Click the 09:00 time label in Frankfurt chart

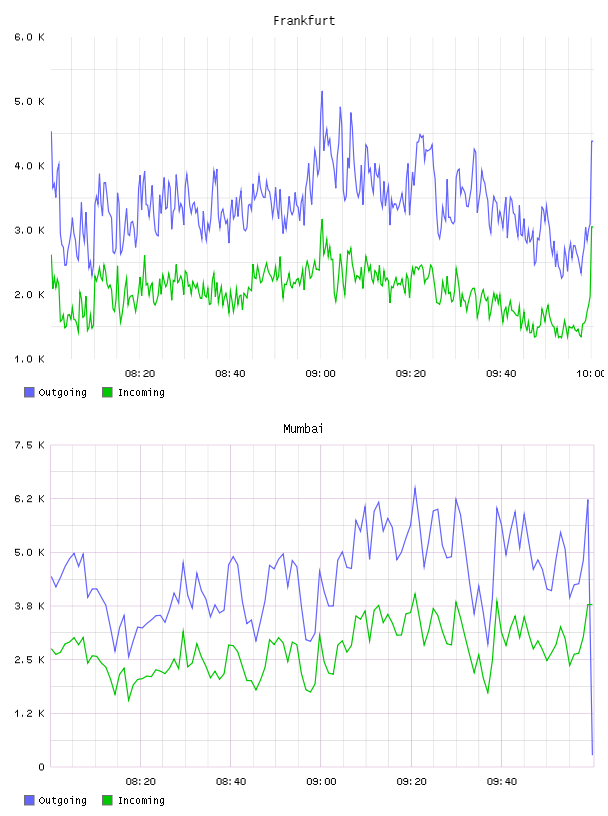pos(321,374)
